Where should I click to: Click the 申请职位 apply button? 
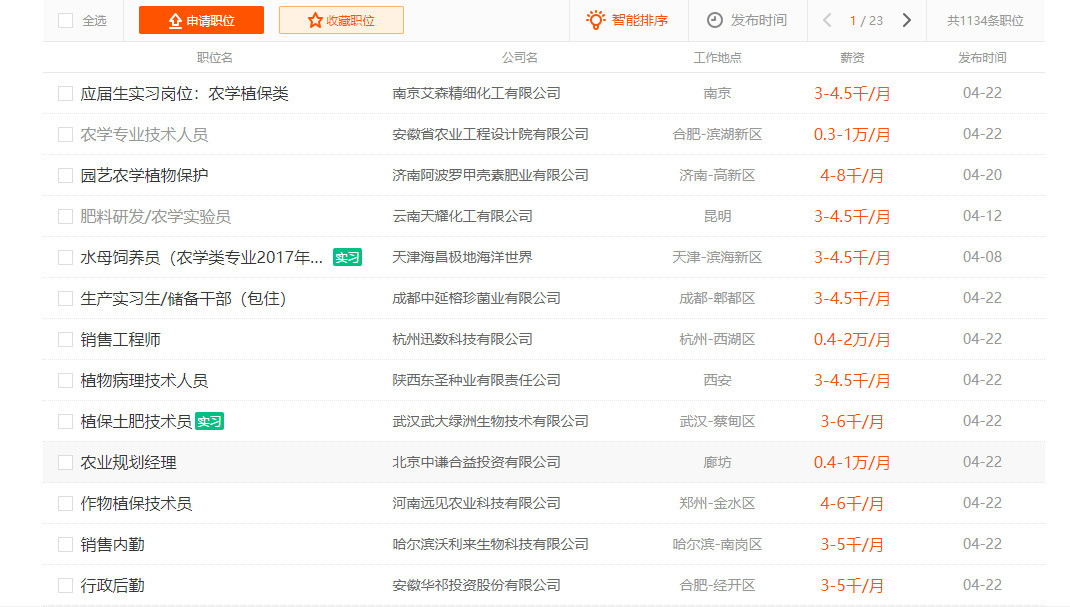point(201,20)
